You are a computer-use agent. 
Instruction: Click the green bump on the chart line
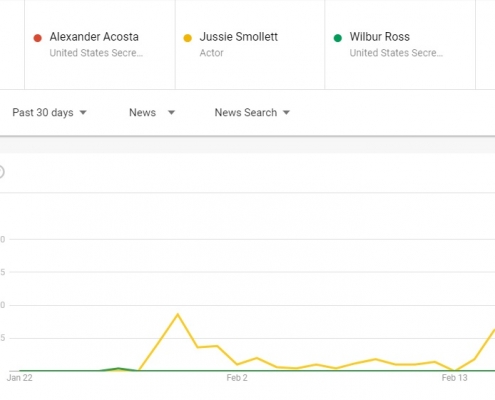pos(118,369)
